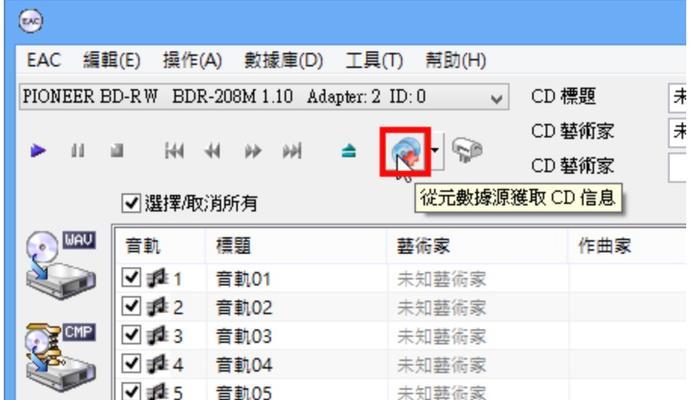
Task: Select title 音軌05
Action: tap(243, 393)
